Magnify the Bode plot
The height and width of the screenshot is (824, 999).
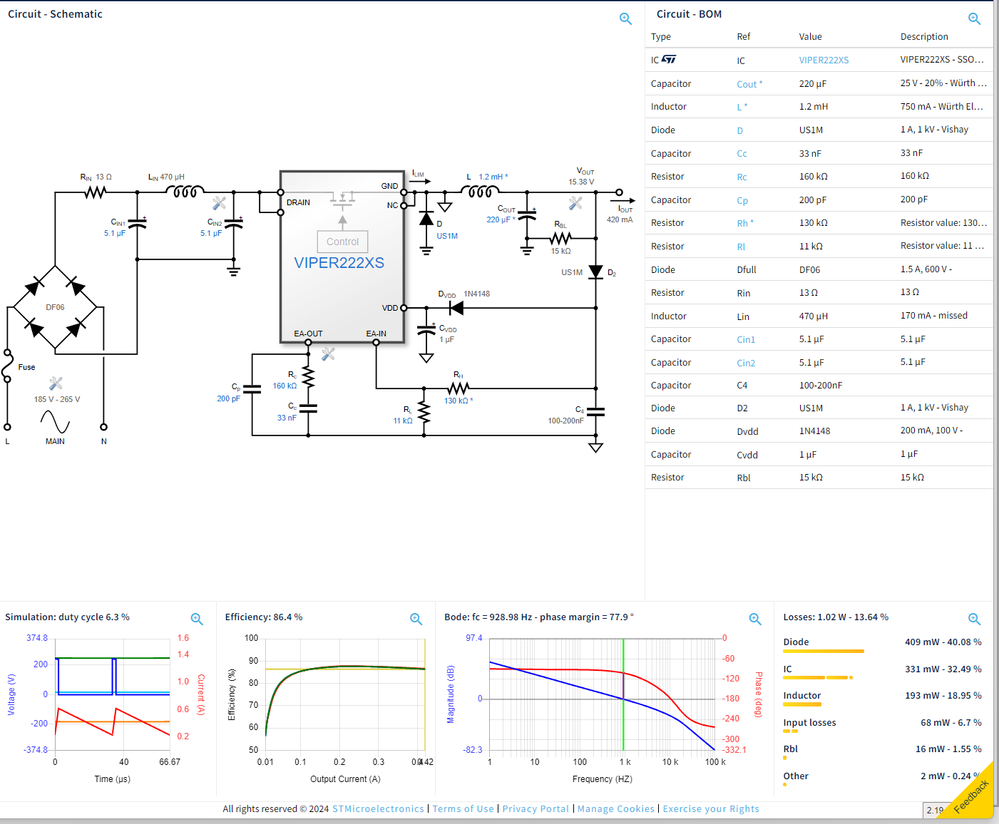(x=755, y=619)
